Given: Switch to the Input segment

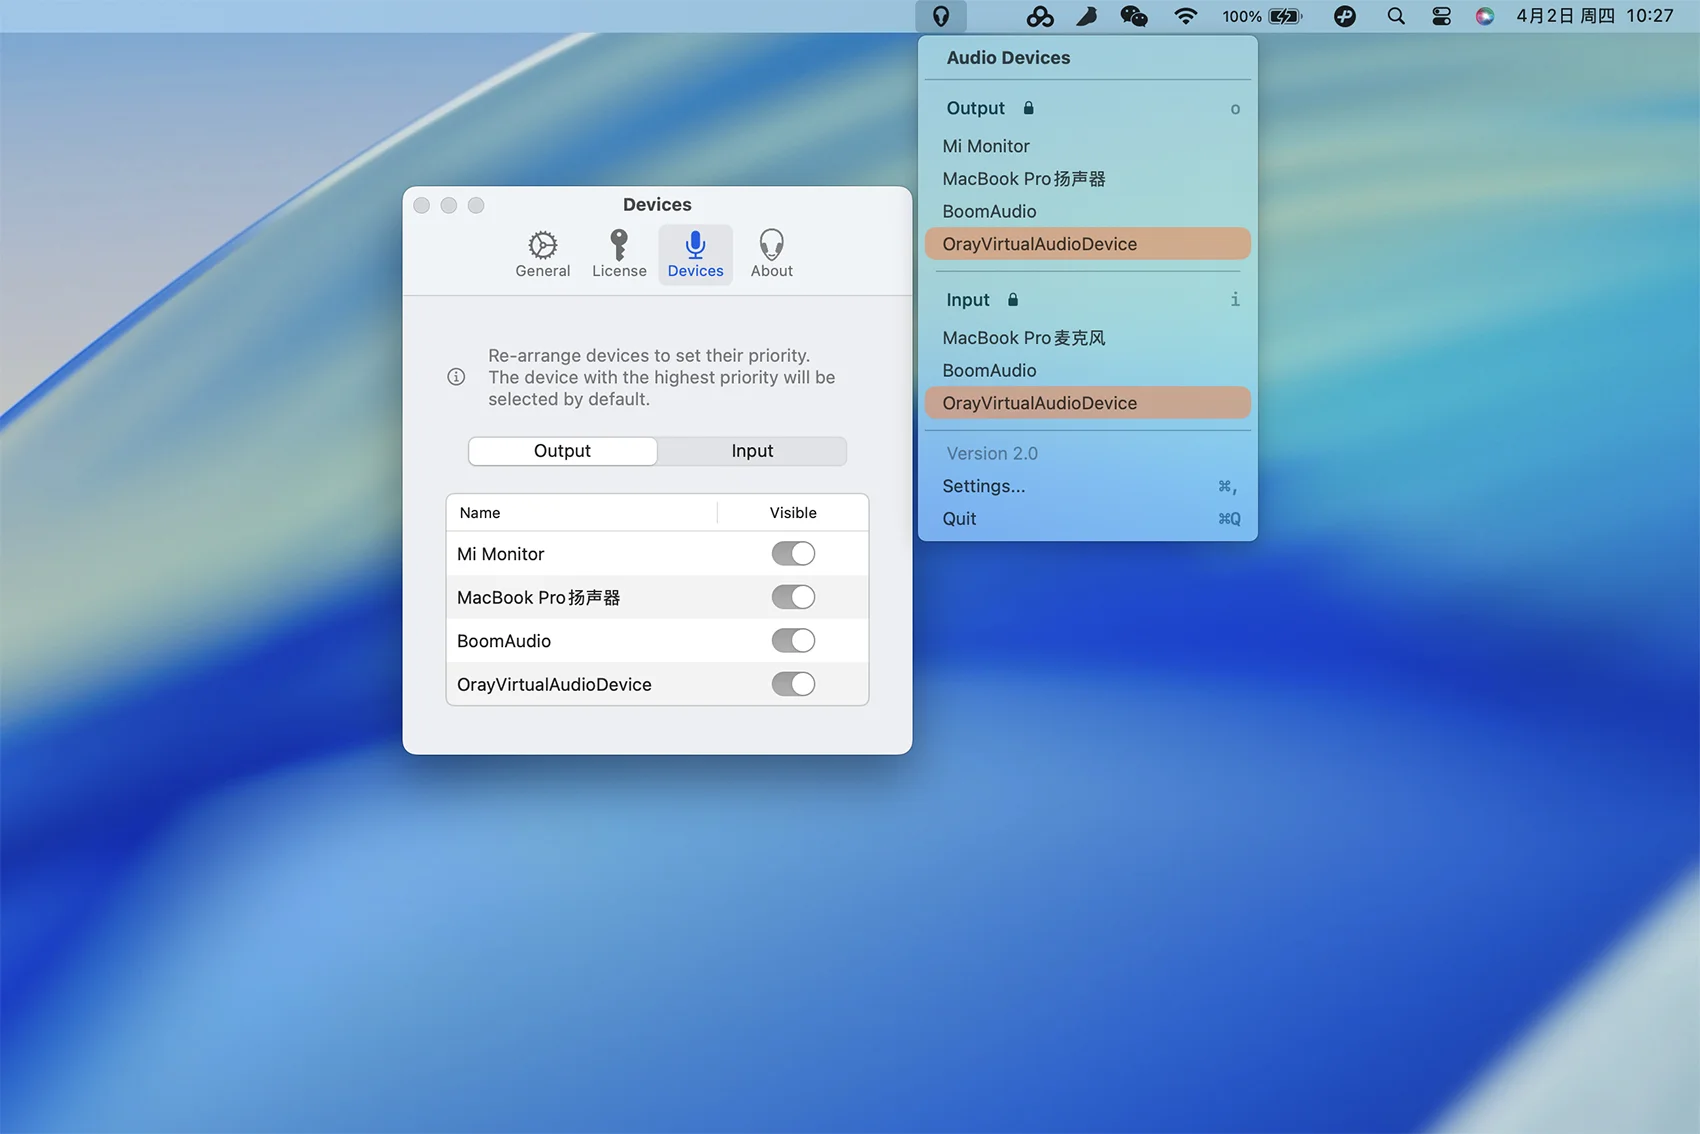Looking at the screenshot, I should click(x=752, y=451).
